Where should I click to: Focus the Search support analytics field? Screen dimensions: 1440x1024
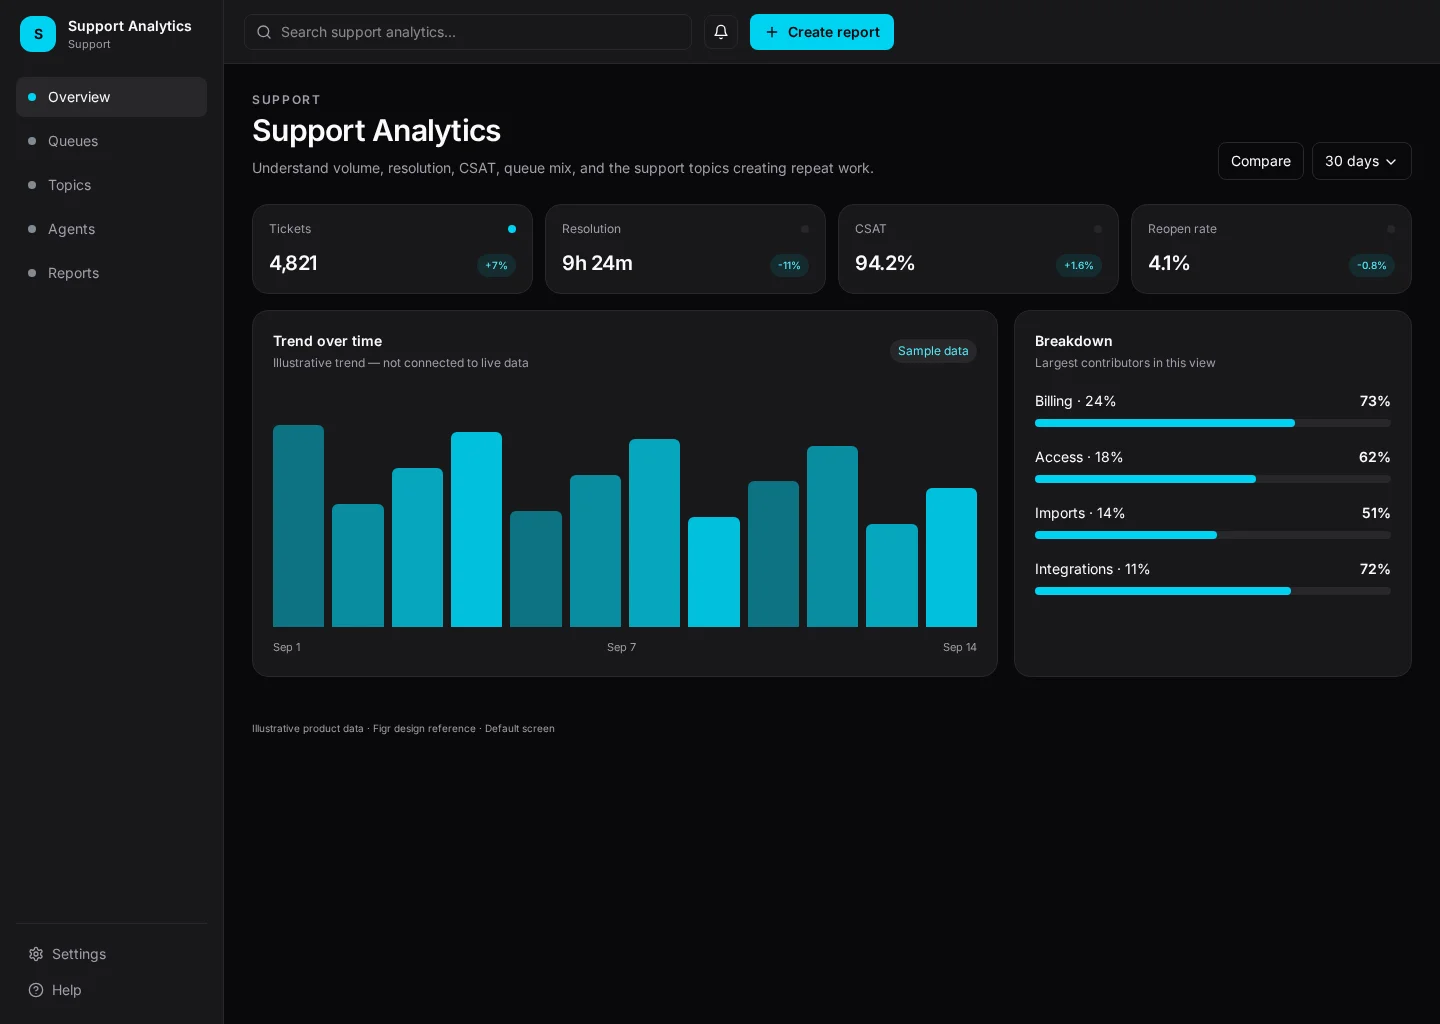(x=468, y=32)
